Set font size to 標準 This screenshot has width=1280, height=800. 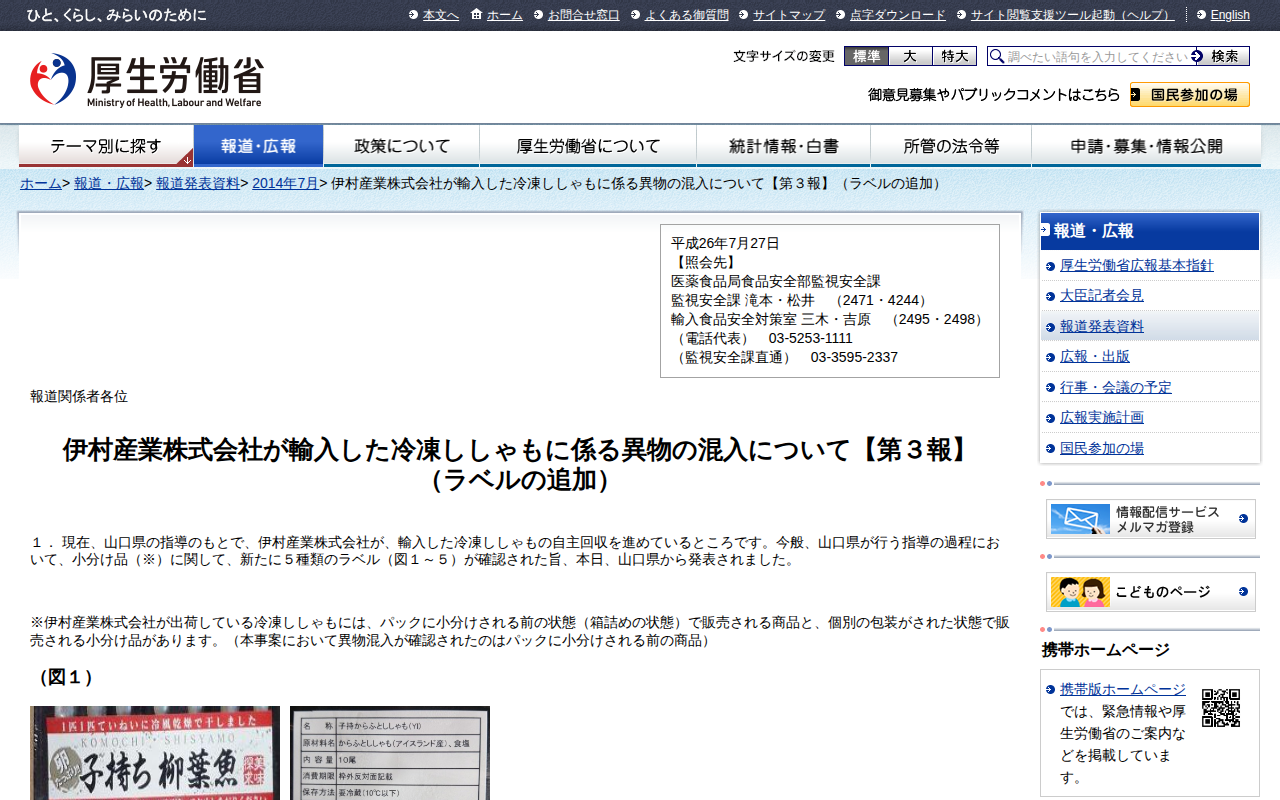866,56
